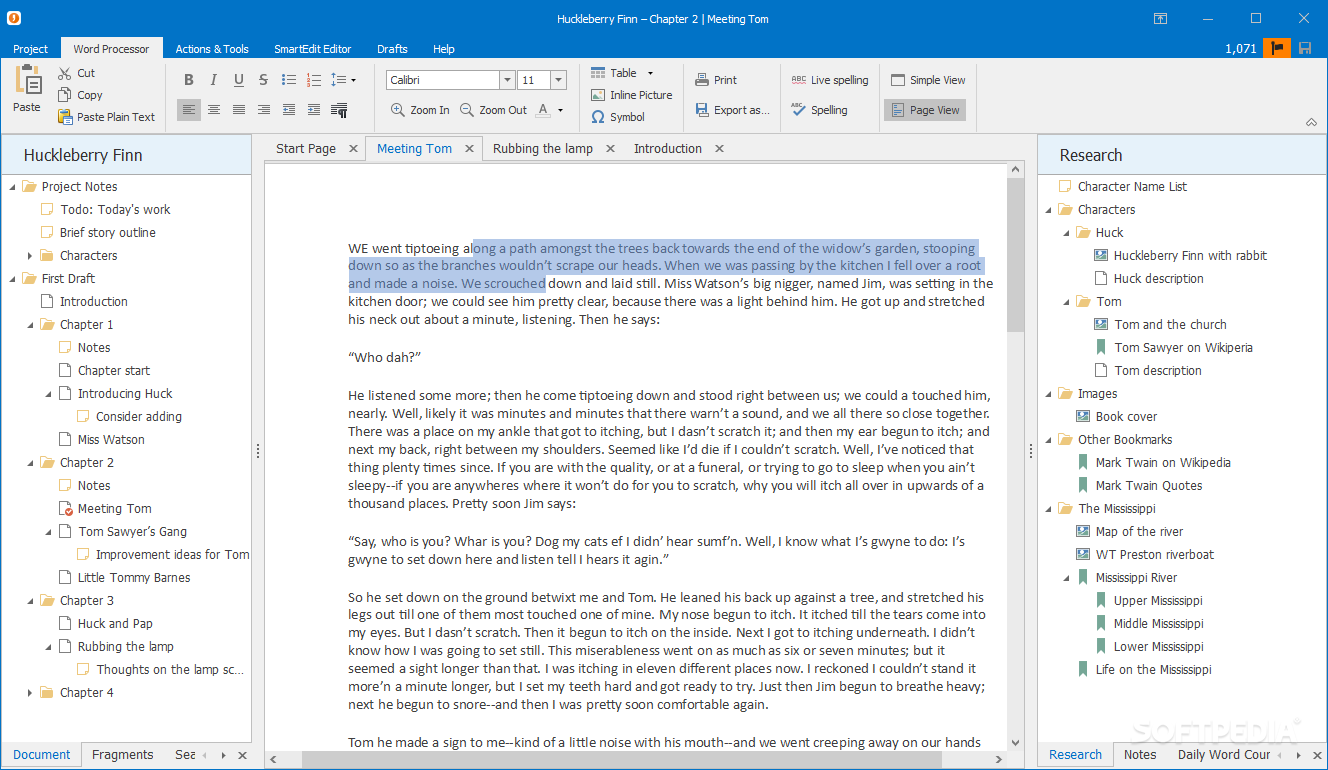
Task: Show paragraph formatting marks
Action: (x=339, y=110)
